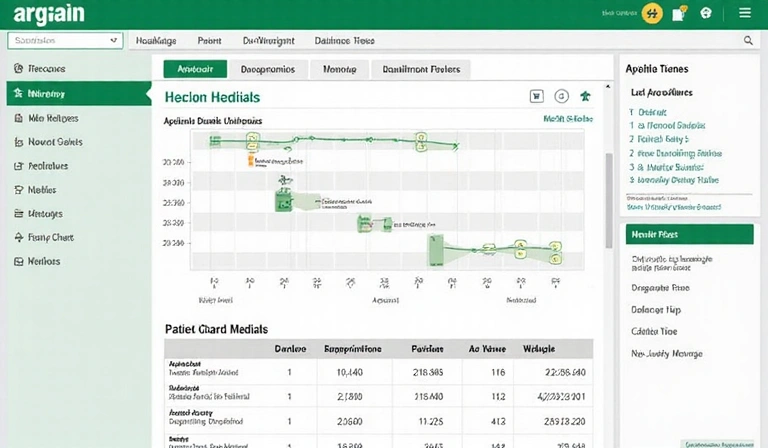Click the Nouet Sabis sidebar icon

click(19, 142)
